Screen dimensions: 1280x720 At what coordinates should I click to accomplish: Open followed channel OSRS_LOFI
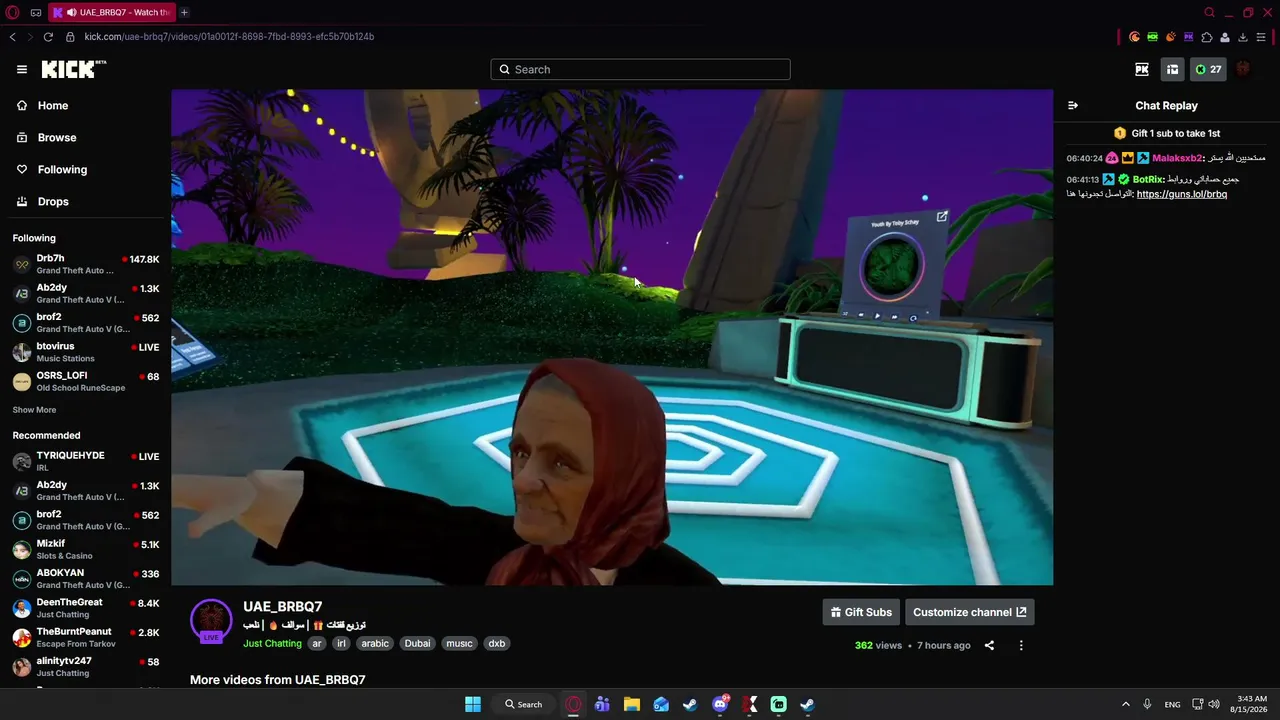(x=85, y=381)
